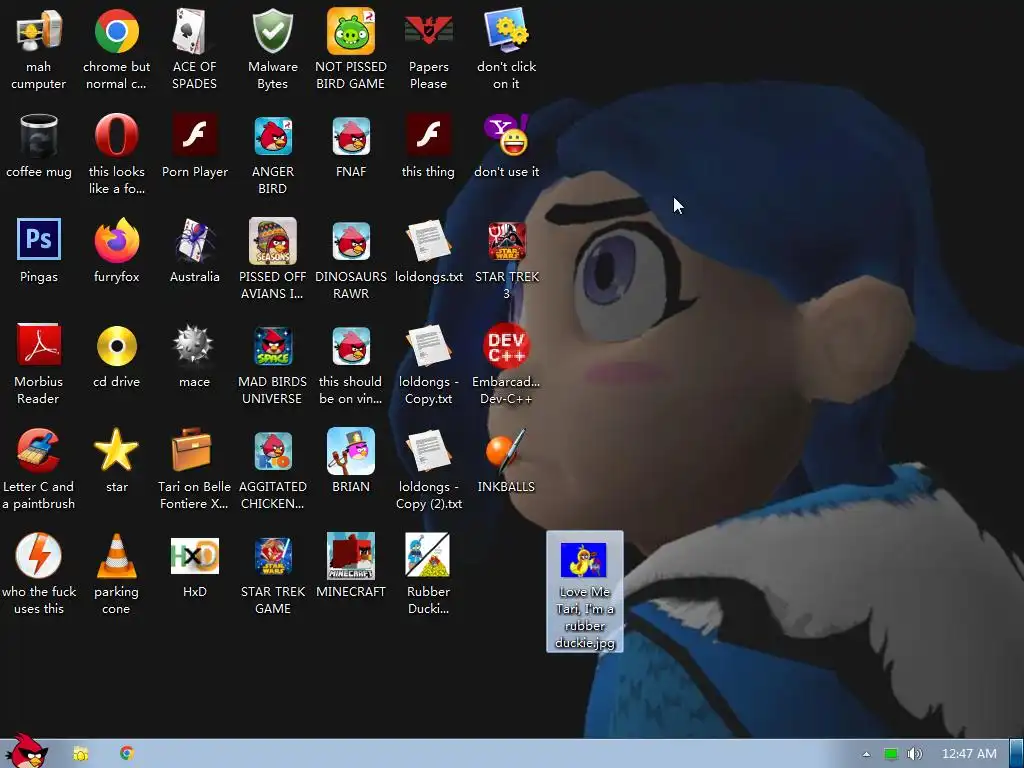1024x768 pixels.
Task: Select the Australia spider solitaire icon
Action: 194,240
